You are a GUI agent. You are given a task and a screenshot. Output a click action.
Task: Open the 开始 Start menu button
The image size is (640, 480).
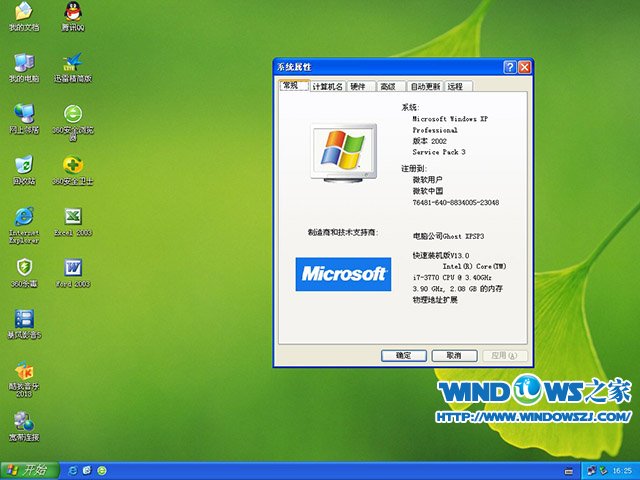coord(29,471)
